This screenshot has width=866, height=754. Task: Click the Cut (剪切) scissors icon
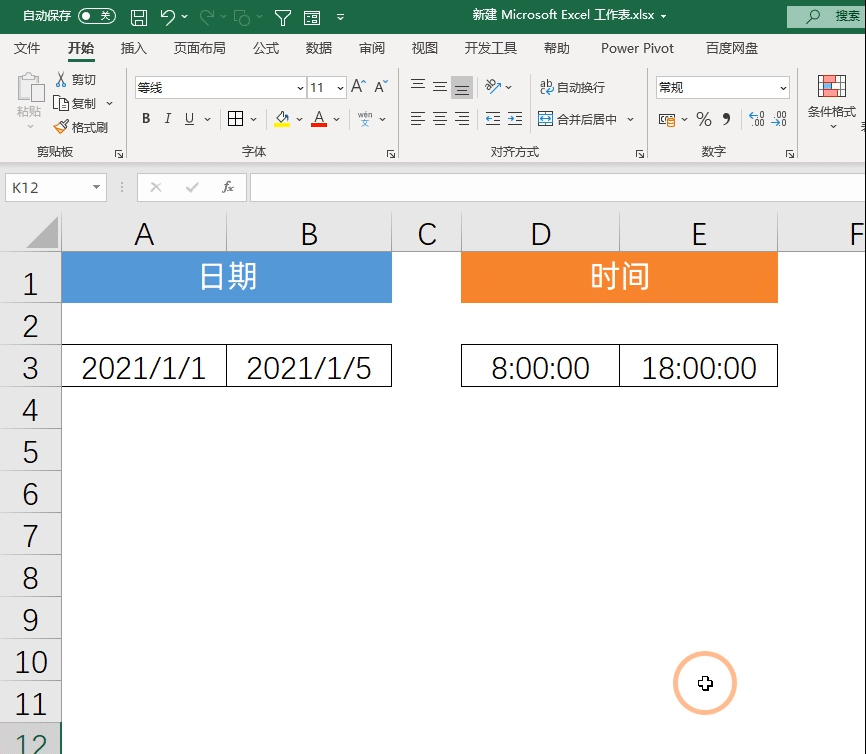61,80
